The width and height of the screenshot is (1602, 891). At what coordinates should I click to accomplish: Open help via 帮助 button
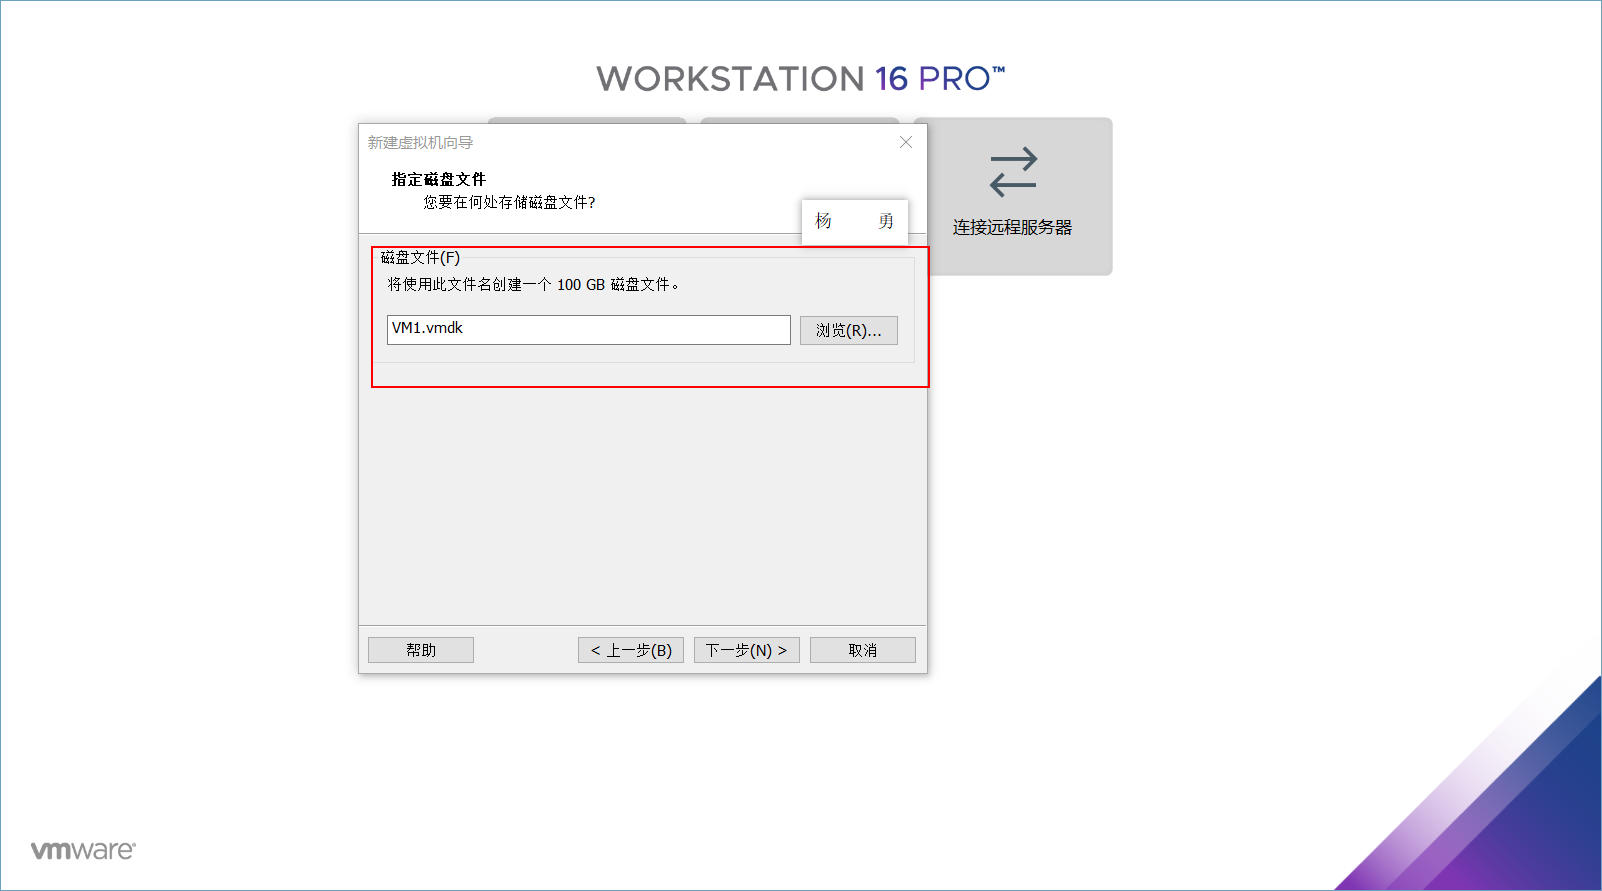click(x=421, y=650)
